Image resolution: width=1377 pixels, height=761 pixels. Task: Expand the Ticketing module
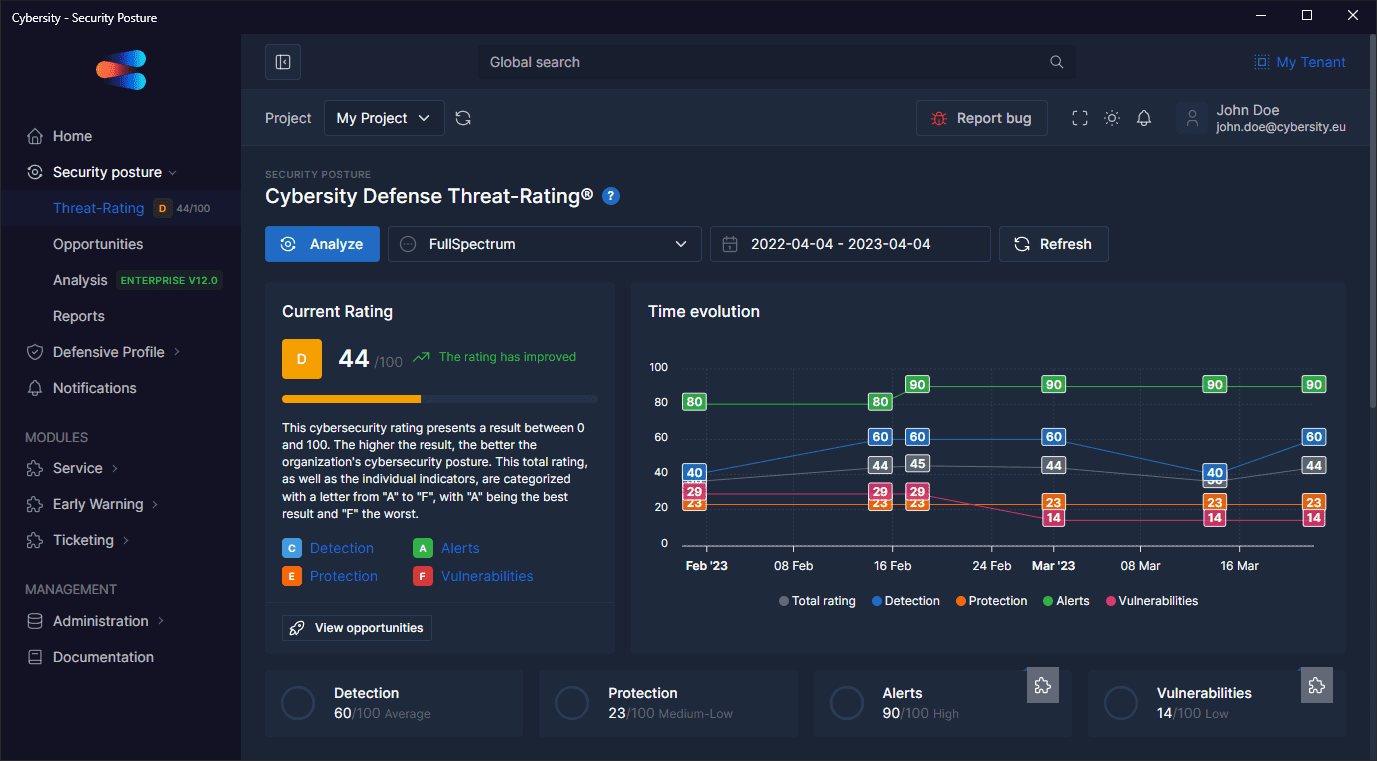pyautogui.click(x=126, y=540)
